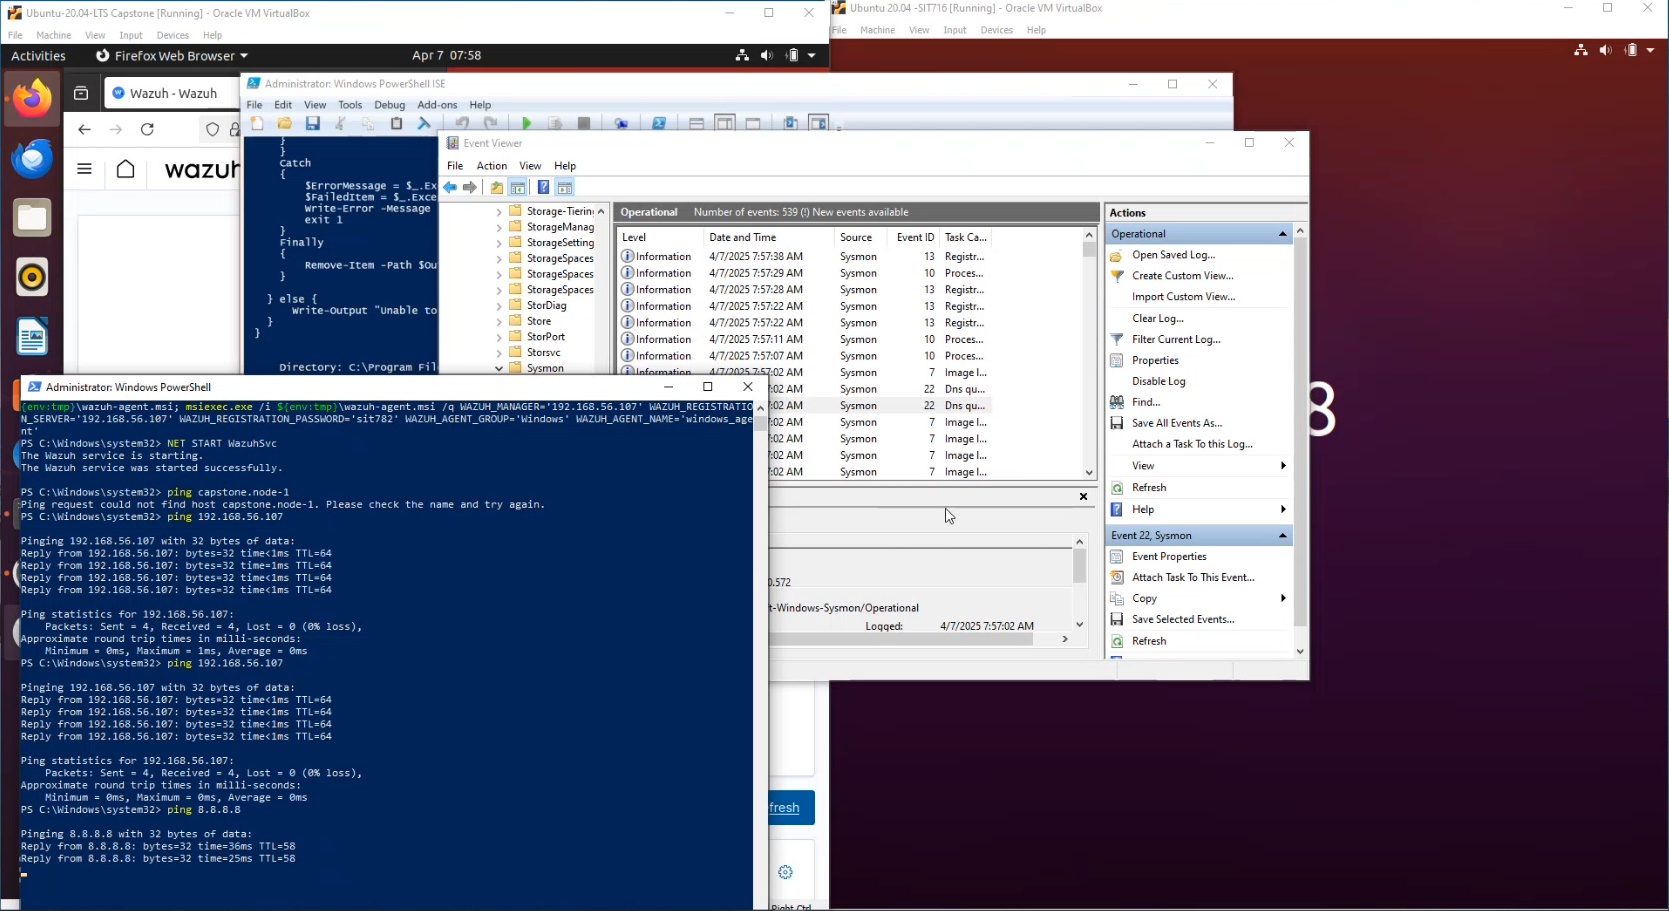
Task: Click the Ubuntu Activities button
Action: (38, 56)
